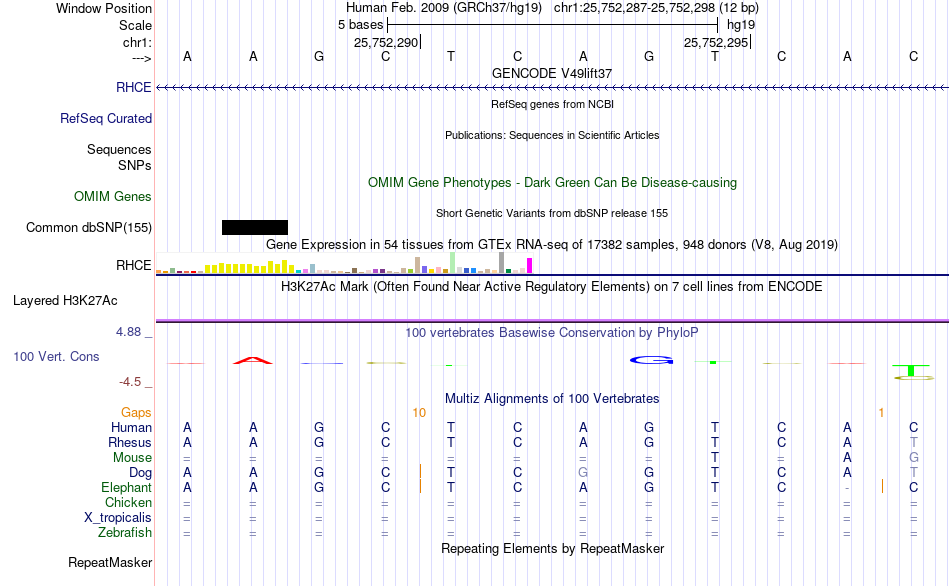
Task: Click the orange gap count 1
Action: (882, 413)
